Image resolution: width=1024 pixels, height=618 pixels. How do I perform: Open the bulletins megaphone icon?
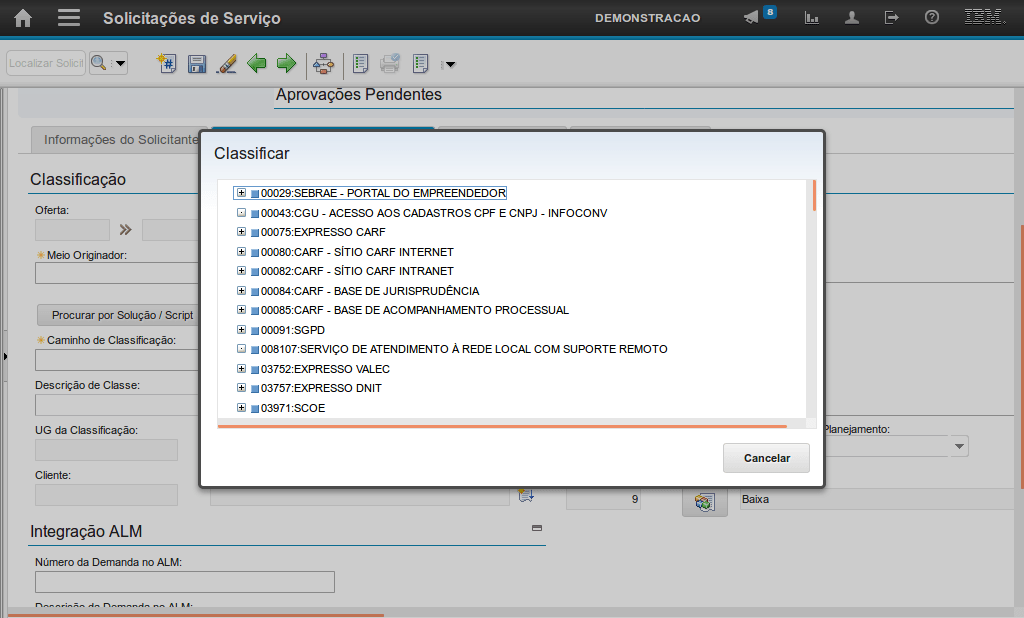751,18
